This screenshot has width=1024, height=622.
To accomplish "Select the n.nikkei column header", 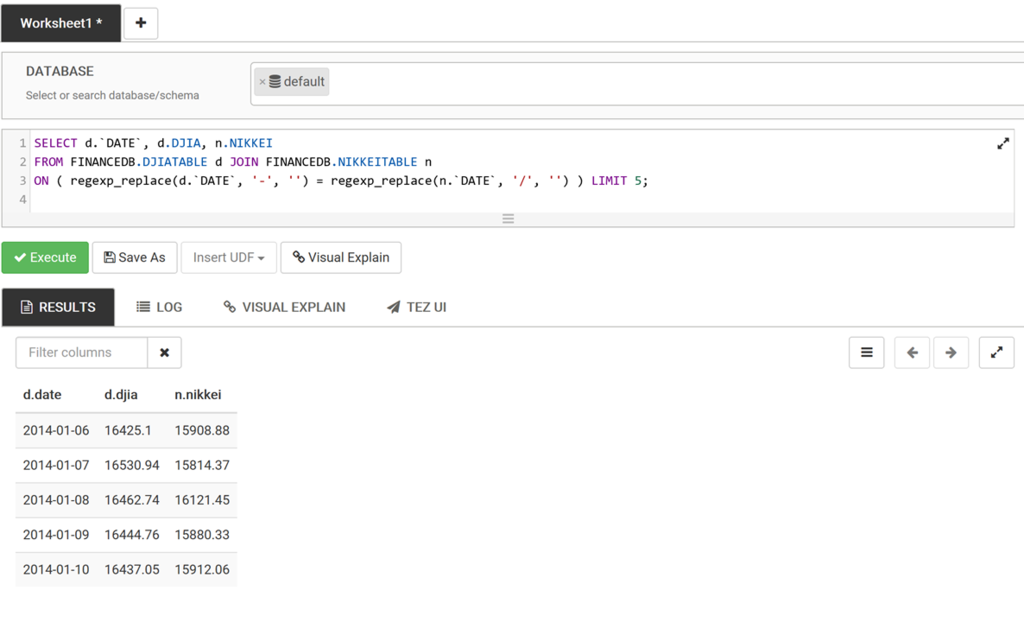I will [x=198, y=395].
